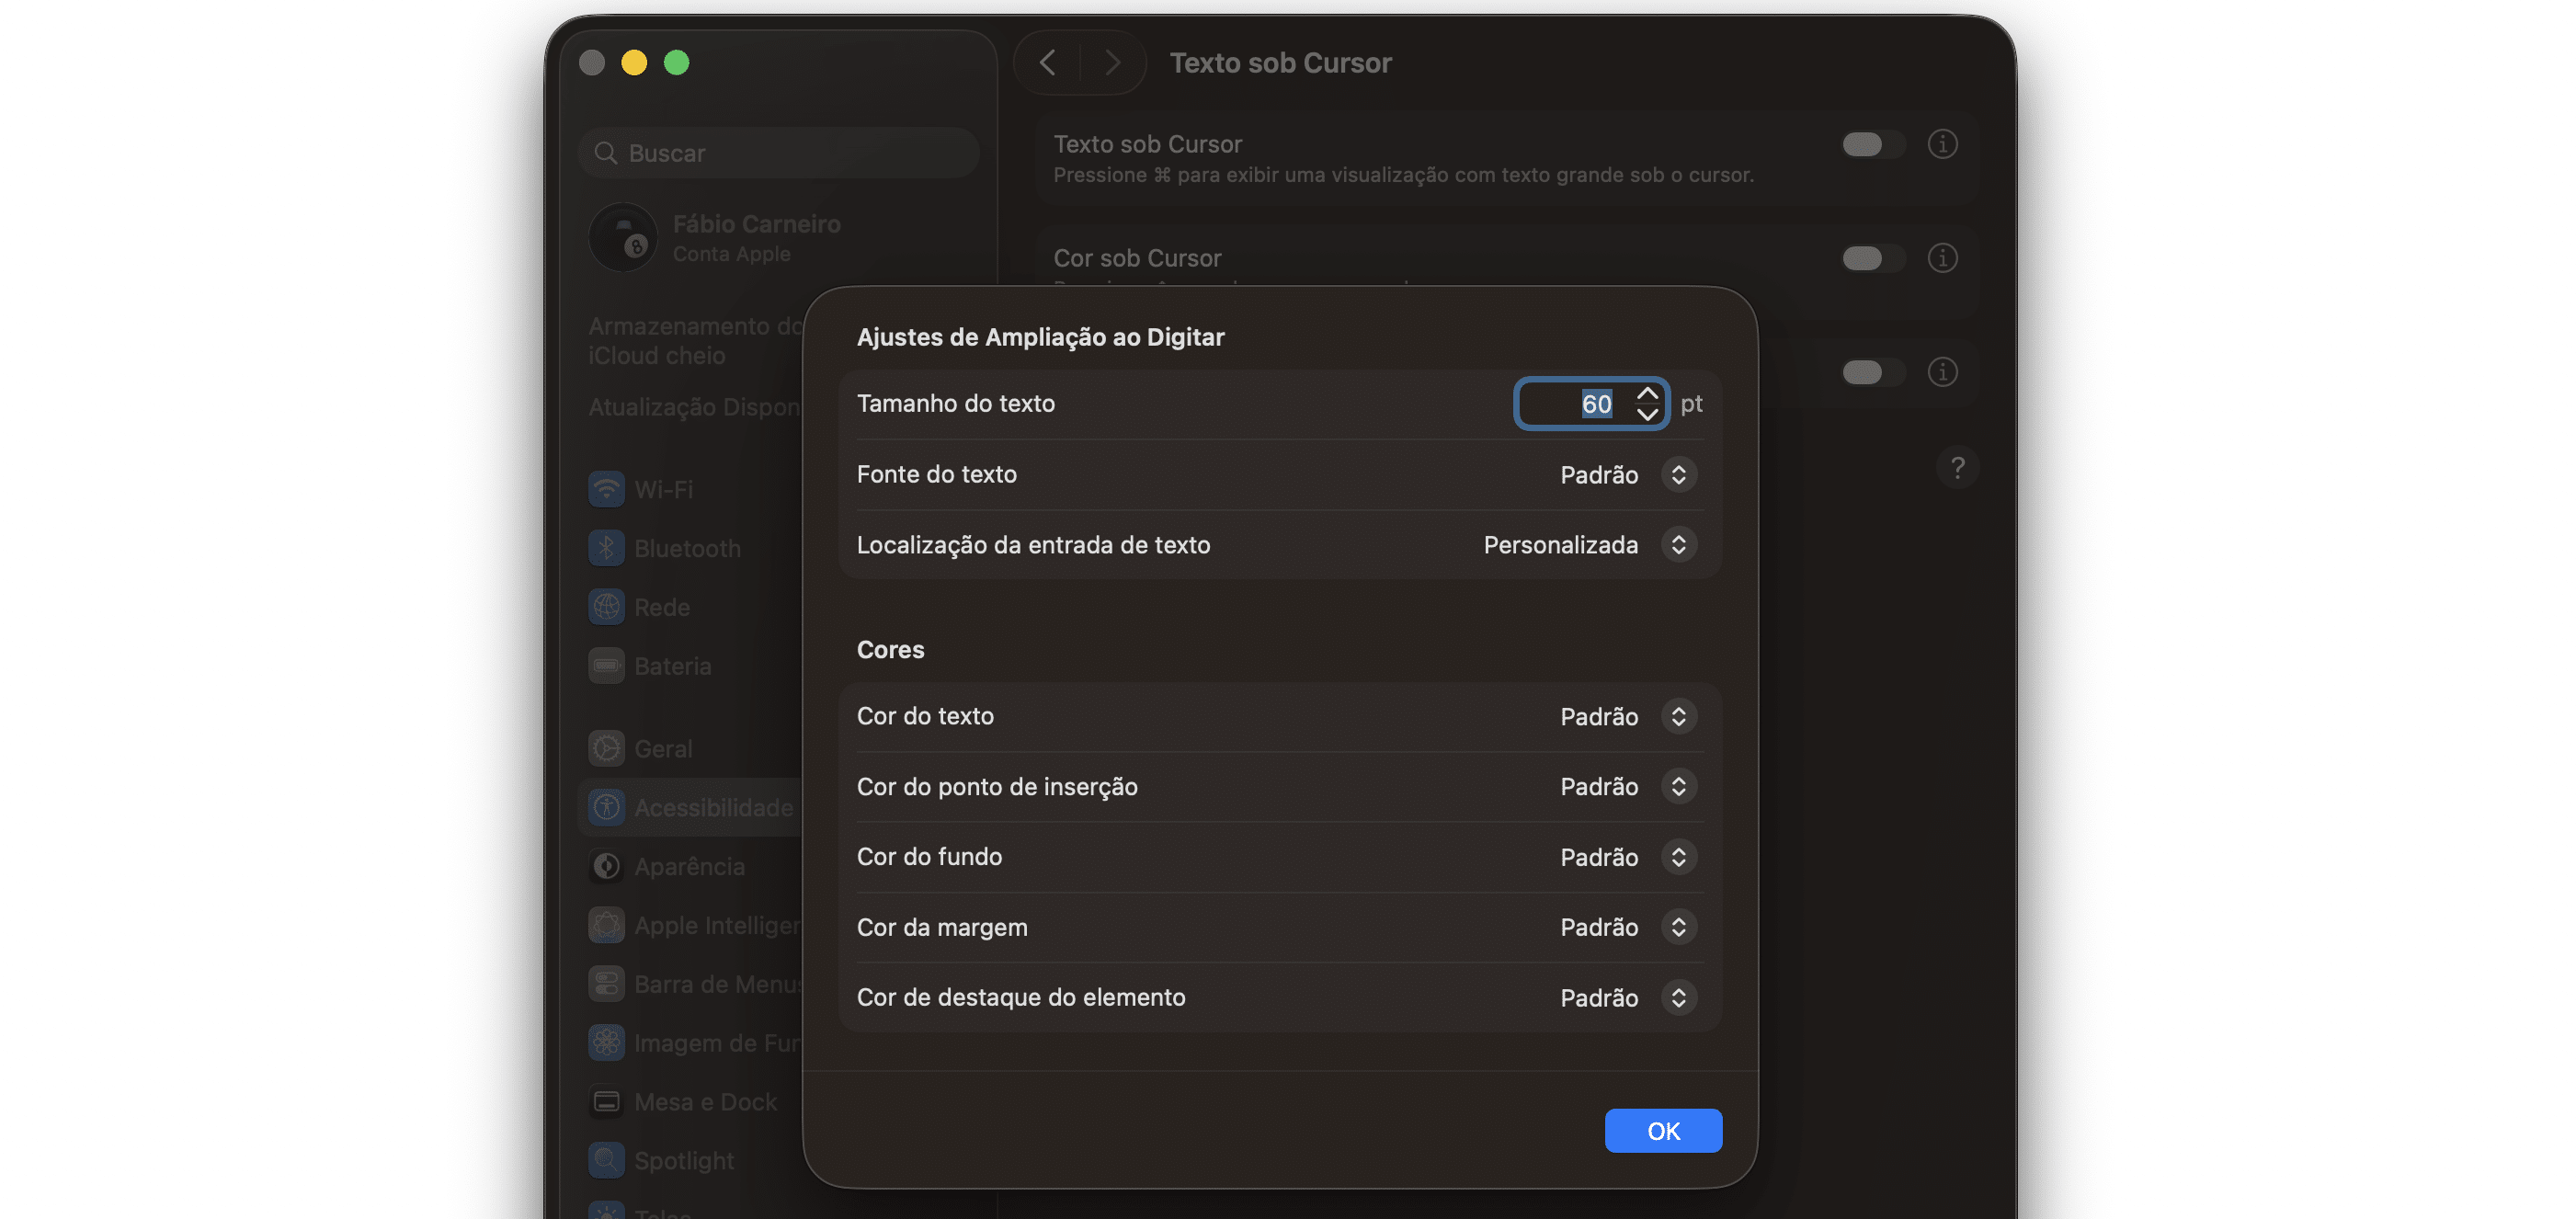Click the Buscar search field
Image resolution: width=2576 pixels, height=1219 pixels.
(x=778, y=153)
